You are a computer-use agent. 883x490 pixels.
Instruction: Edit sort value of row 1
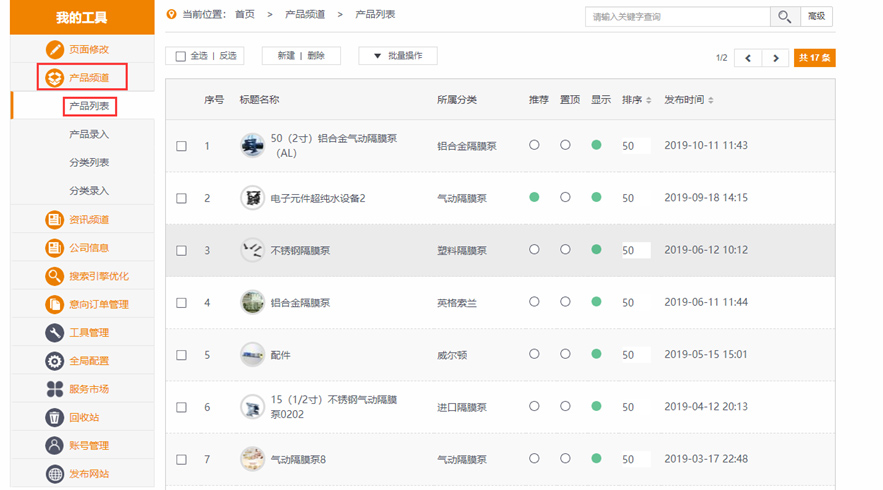635,146
